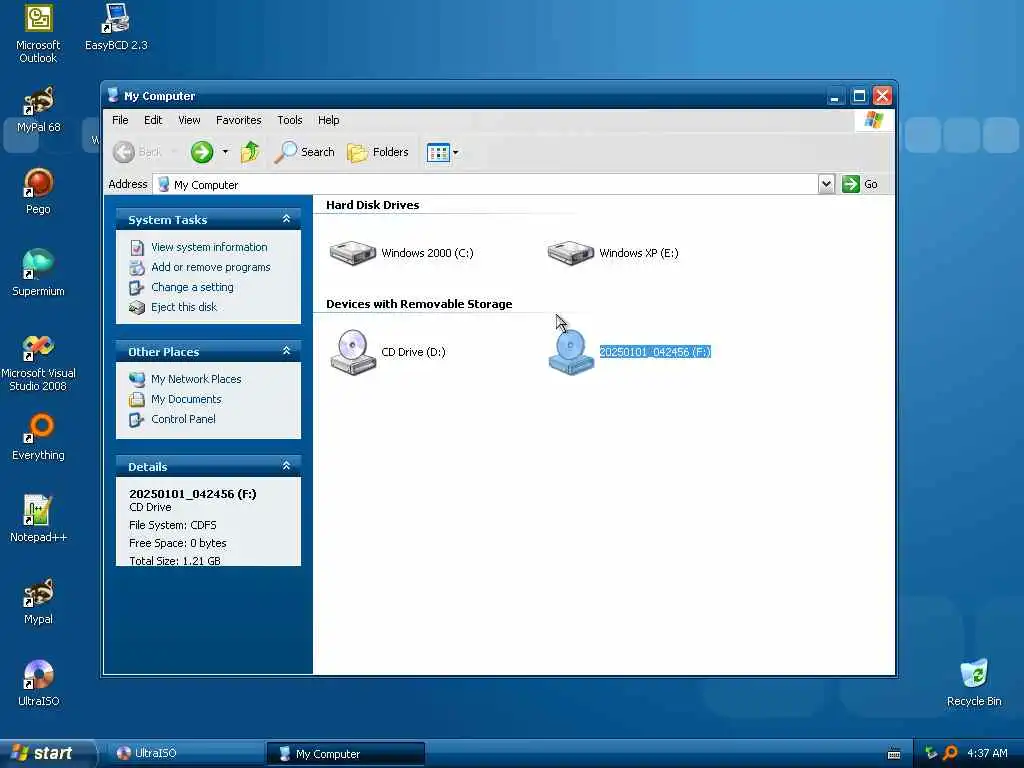The height and width of the screenshot is (768, 1024).
Task: Click Add or remove programs link
Action: 210,267
